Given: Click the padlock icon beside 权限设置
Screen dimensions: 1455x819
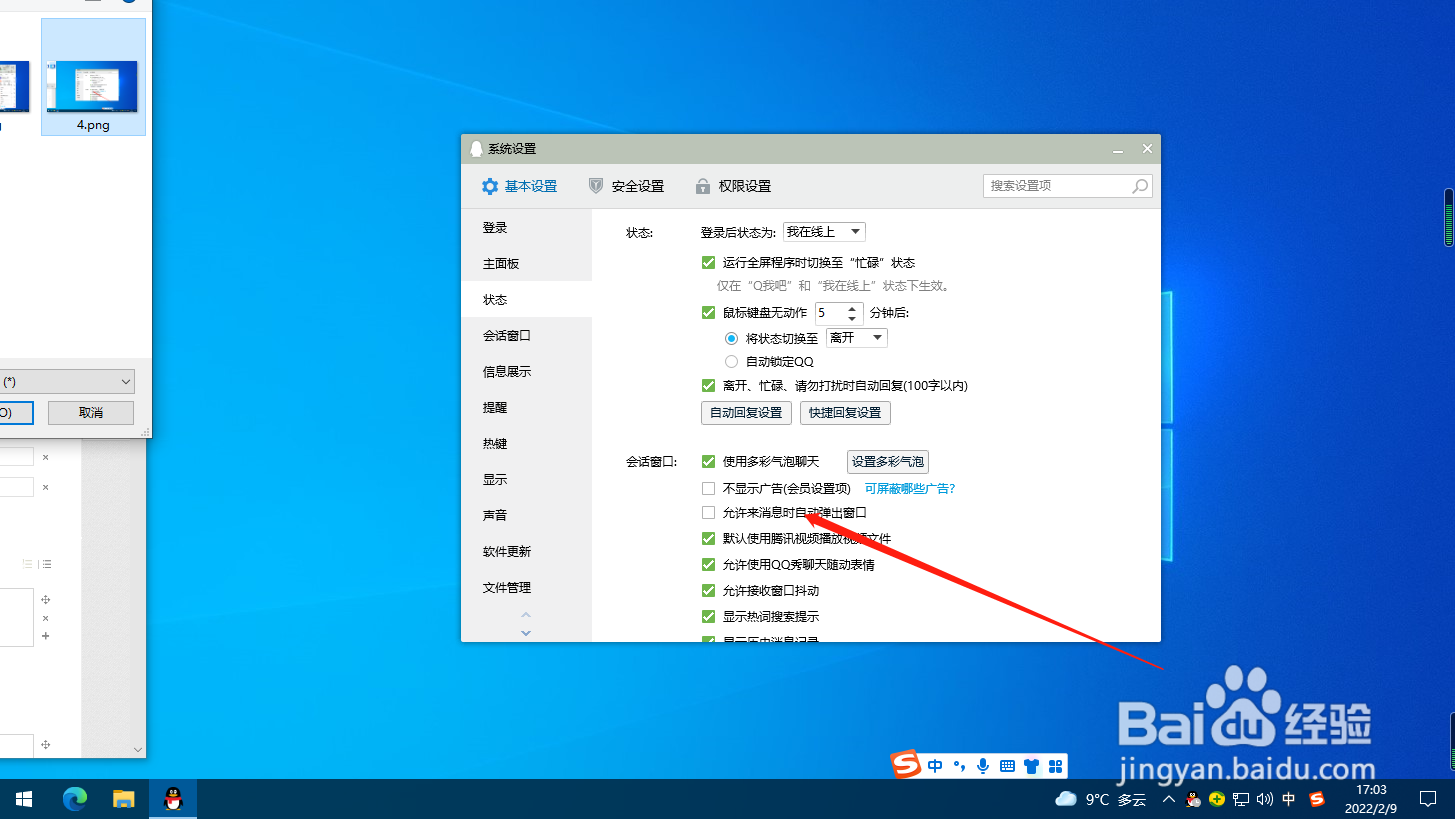Looking at the screenshot, I should [701, 186].
